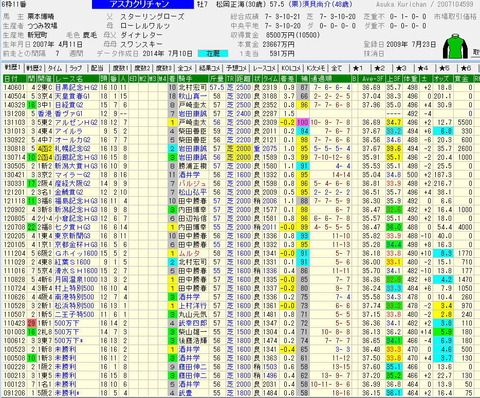Switch to the 戦歴2 tab
The height and width of the screenshot is (398, 480).
pos(34,68)
